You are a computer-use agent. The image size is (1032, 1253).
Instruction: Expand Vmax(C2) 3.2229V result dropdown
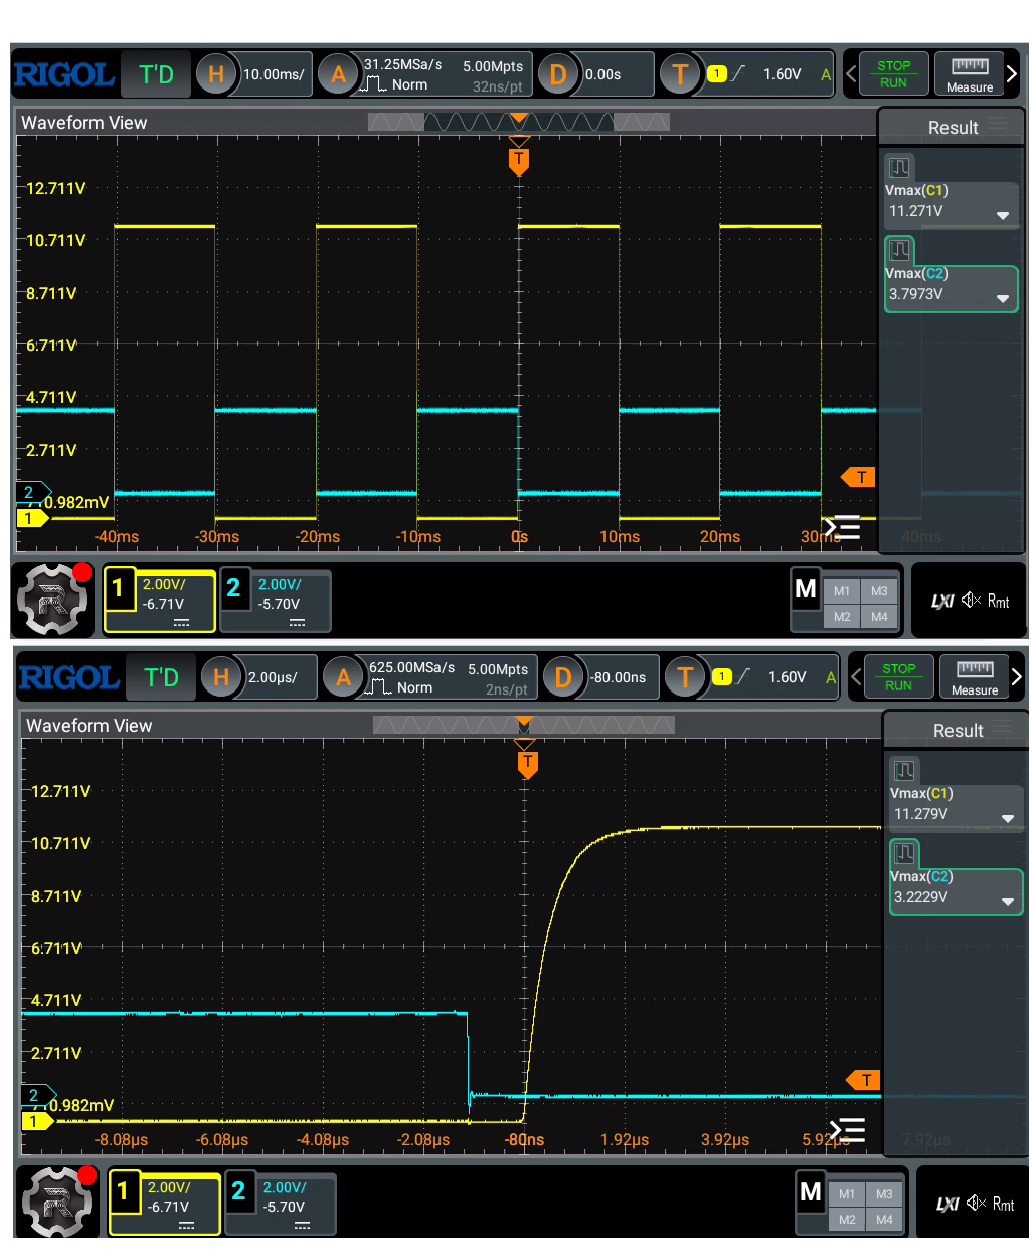pos(1008,901)
